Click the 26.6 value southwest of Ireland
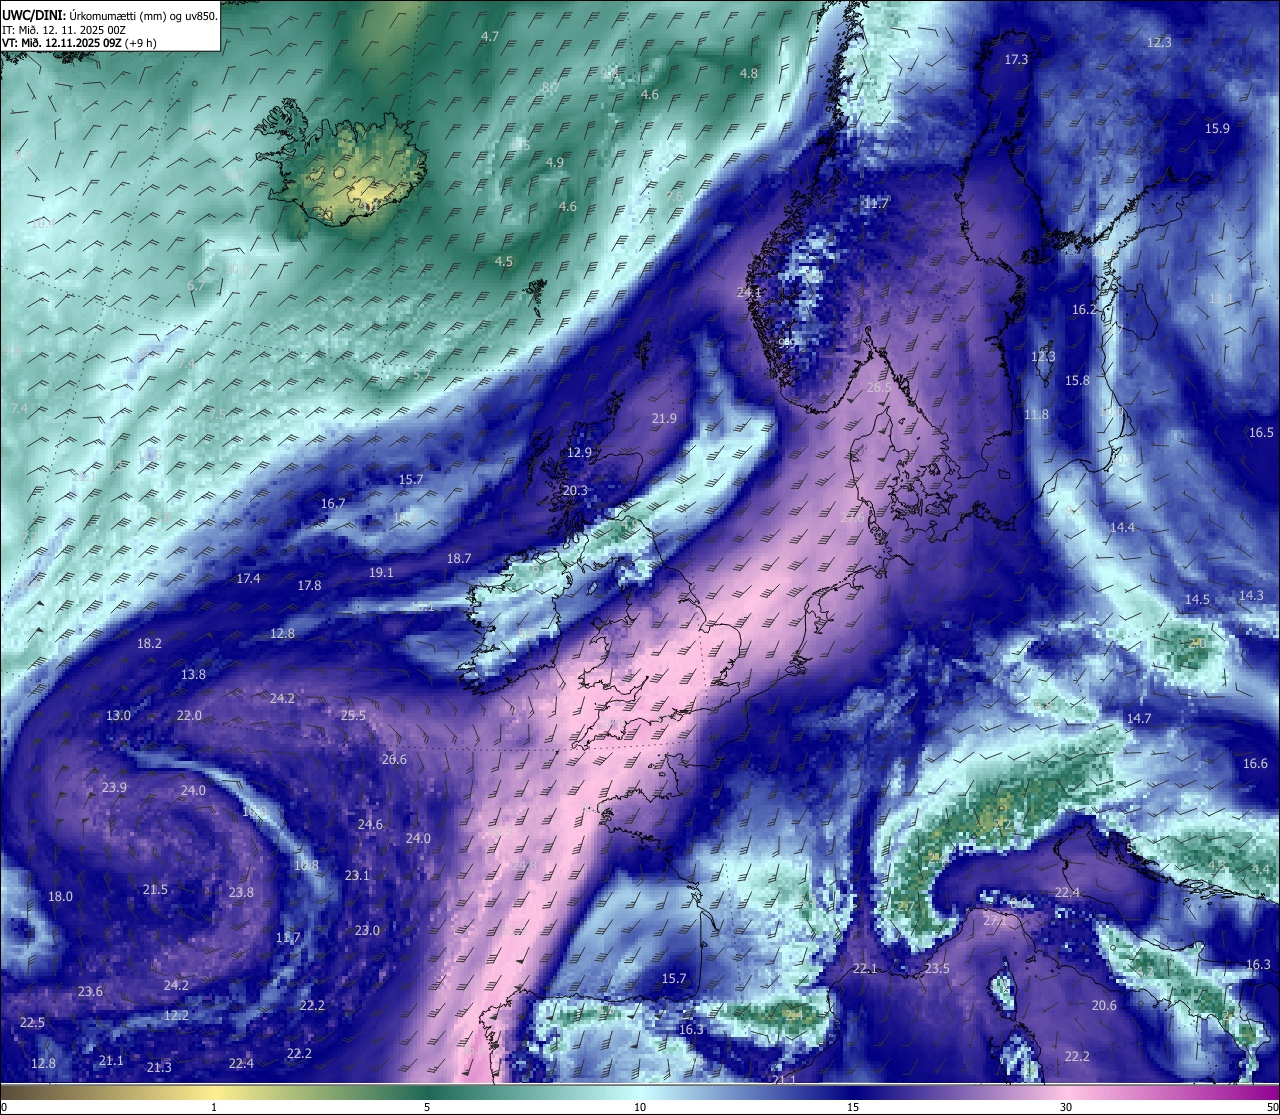This screenshot has width=1280, height=1115. pyautogui.click(x=394, y=760)
